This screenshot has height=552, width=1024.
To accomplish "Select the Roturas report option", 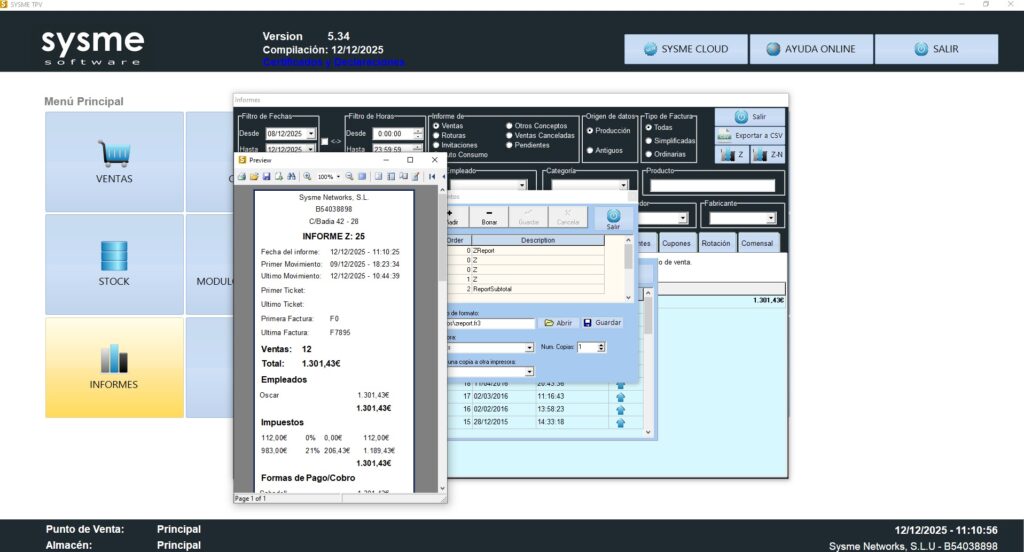I will tap(436, 135).
